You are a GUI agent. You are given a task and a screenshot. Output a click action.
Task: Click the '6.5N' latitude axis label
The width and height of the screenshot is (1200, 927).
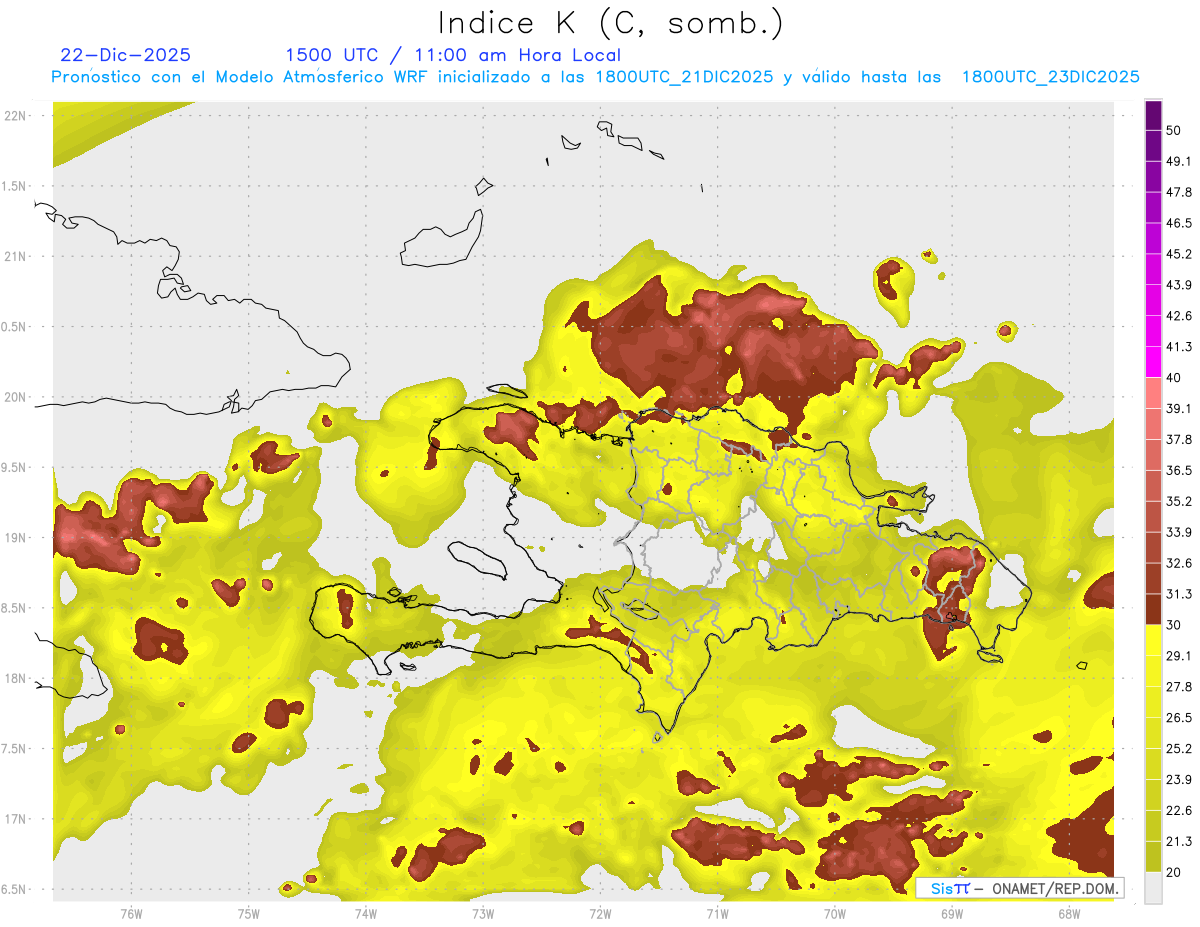(12, 889)
